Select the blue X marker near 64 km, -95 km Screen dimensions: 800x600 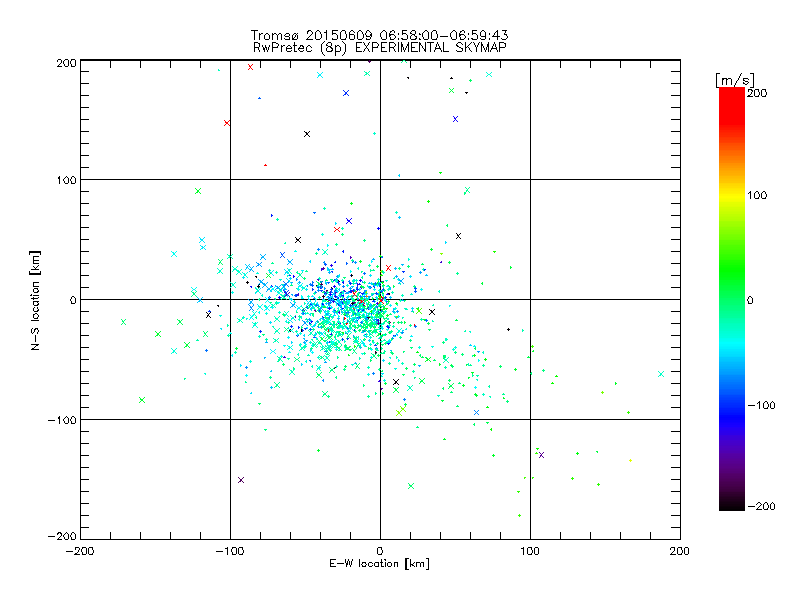click(x=477, y=413)
